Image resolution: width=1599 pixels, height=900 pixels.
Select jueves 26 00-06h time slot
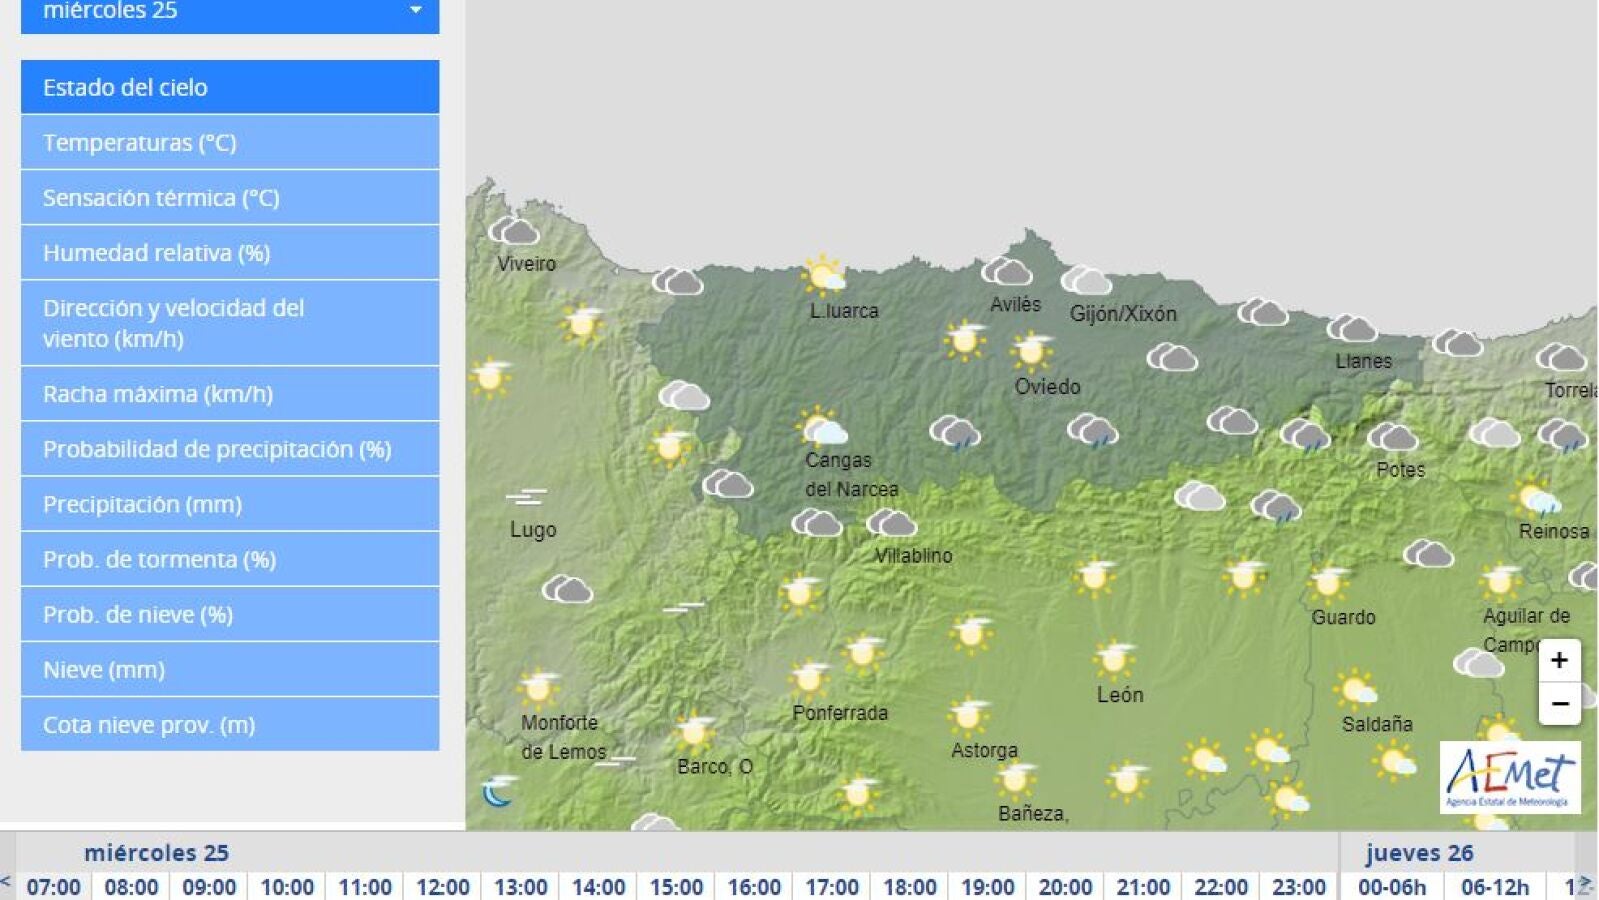(1391, 887)
